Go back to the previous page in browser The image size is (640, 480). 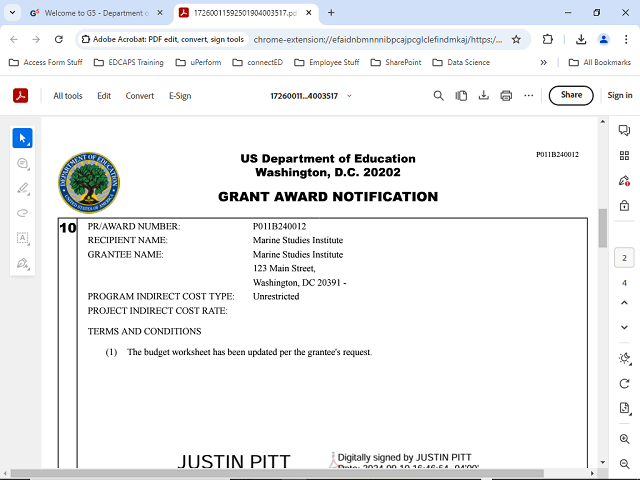coord(14,39)
